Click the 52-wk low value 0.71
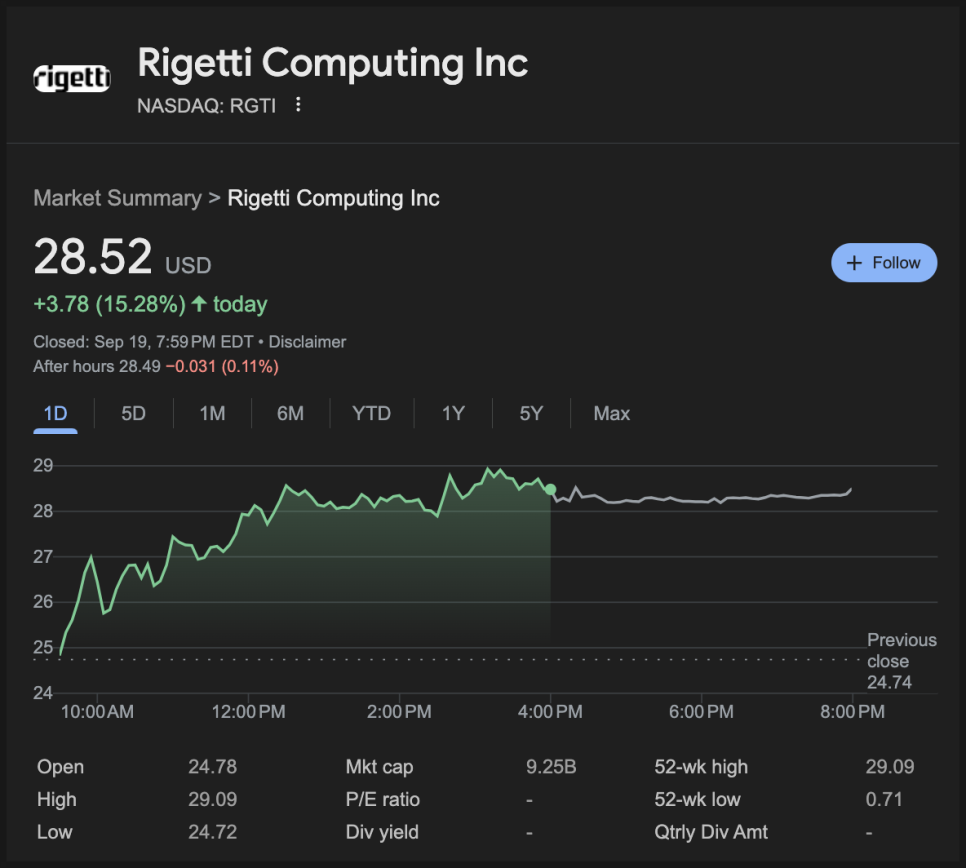966x868 pixels. [x=883, y=800]
